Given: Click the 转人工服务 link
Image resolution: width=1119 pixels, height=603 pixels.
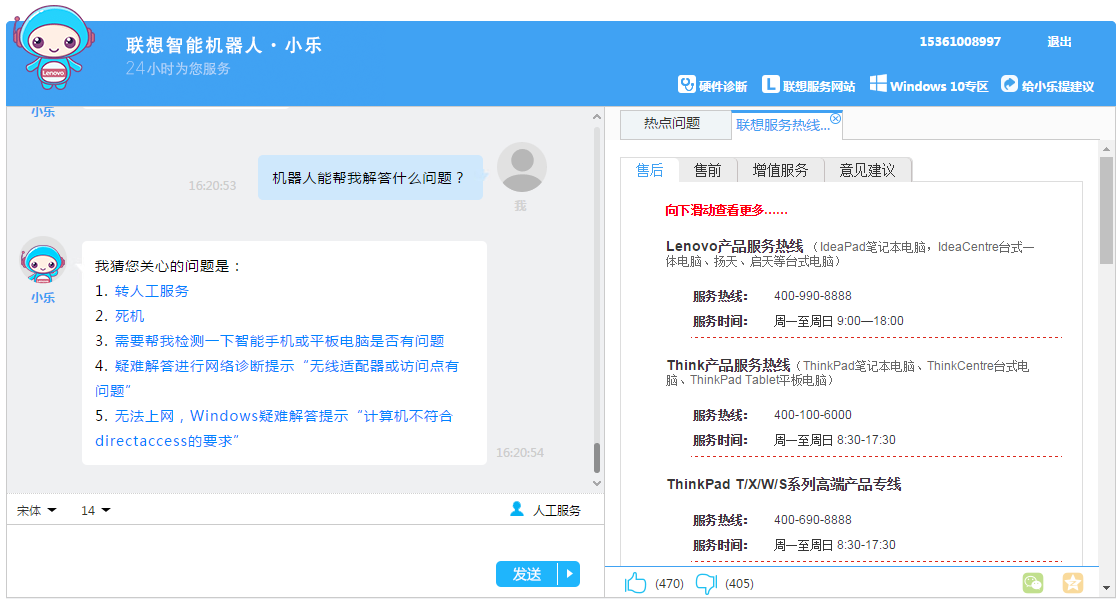Looking at the screenshot, I should (x=151, y=291).
